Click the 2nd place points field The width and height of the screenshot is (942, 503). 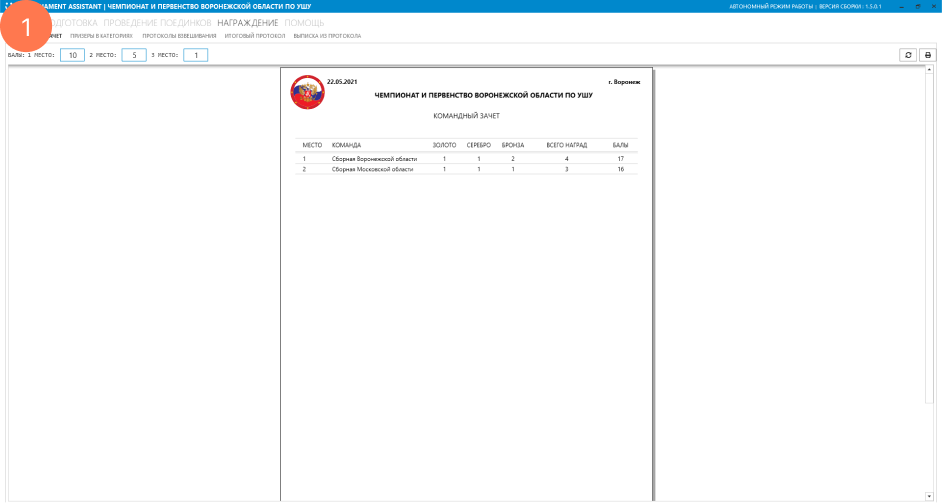click(134, 55)
